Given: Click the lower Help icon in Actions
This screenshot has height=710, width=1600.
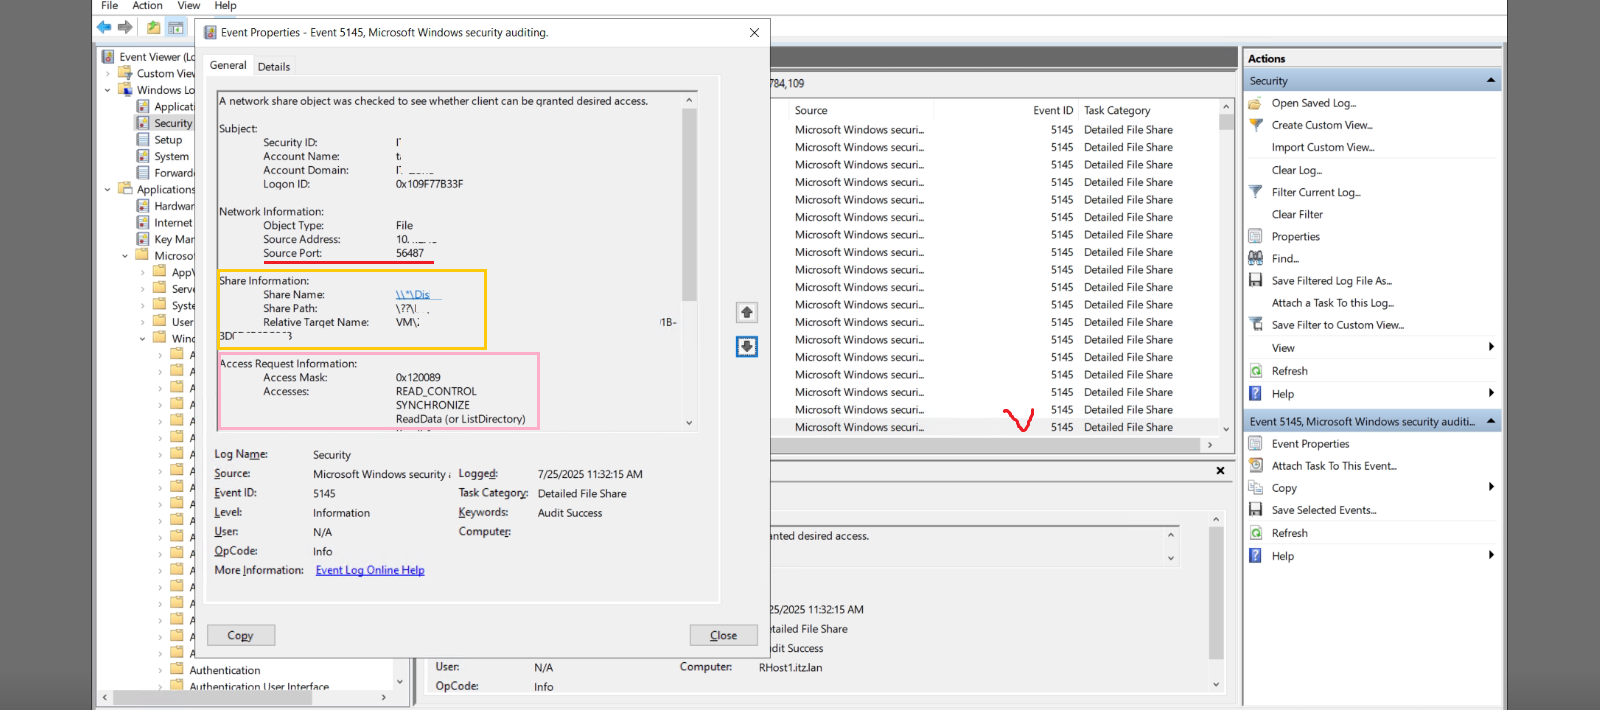Looking at the screenshot, I should (1255, 556).
